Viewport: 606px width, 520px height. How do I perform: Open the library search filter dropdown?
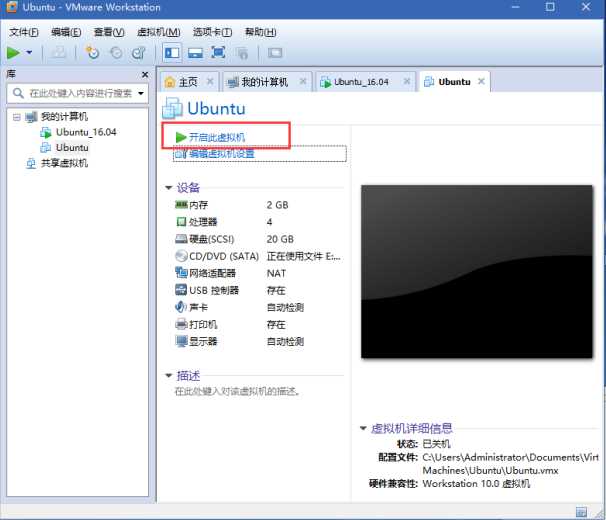[x=141, y=93]
